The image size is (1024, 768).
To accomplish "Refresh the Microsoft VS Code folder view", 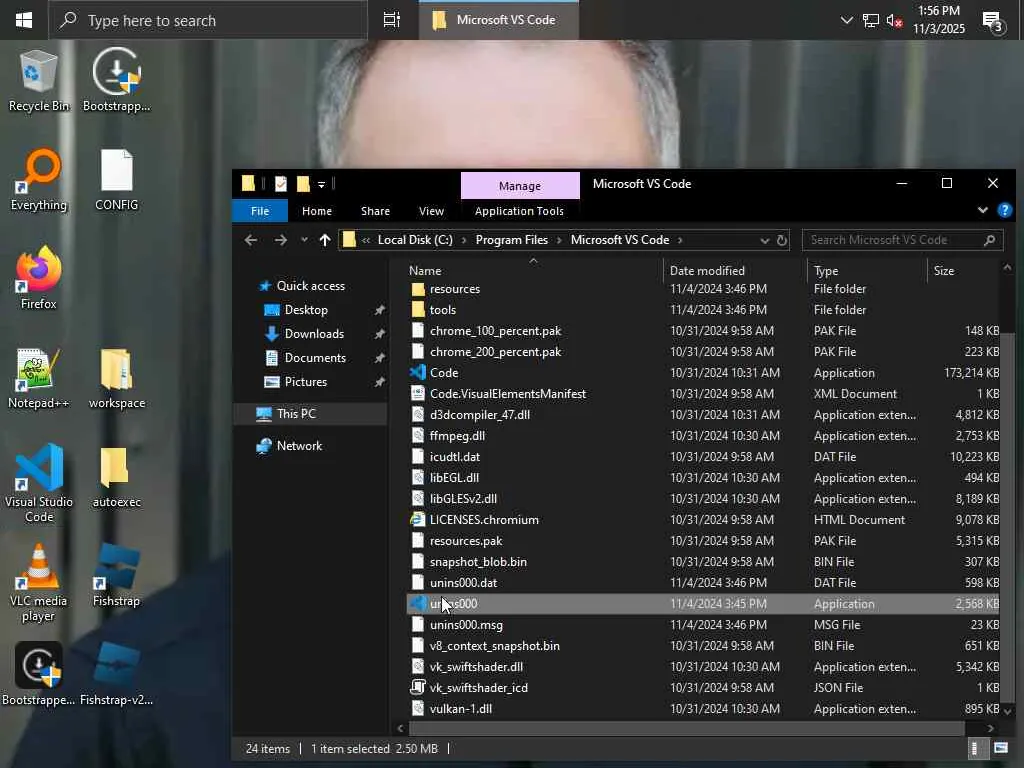I will pyautogui.click(x=782, y=240).
